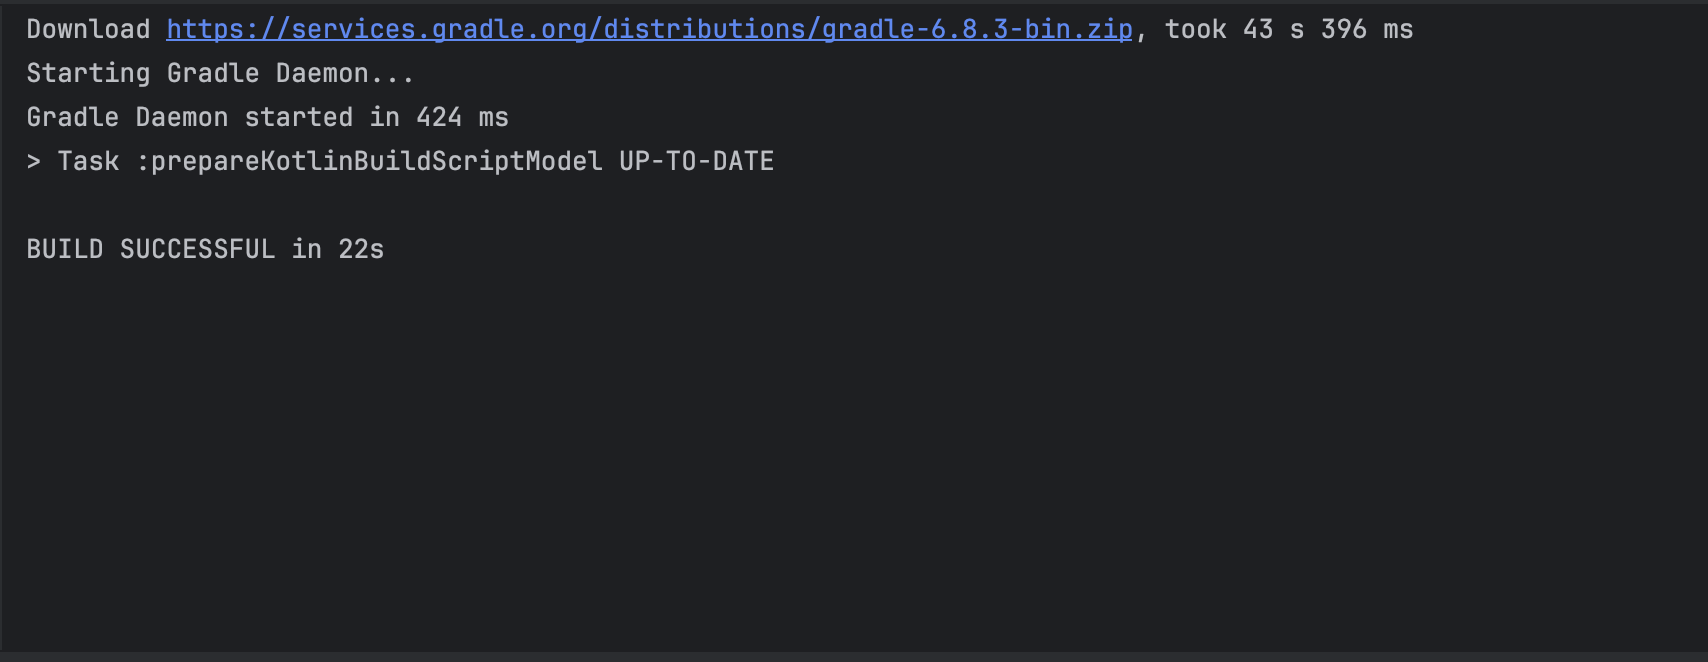Click the '396 ms' text in first line
Image resolution: width=1708 pixels, height=662 pixels.
coord(1367,30)
